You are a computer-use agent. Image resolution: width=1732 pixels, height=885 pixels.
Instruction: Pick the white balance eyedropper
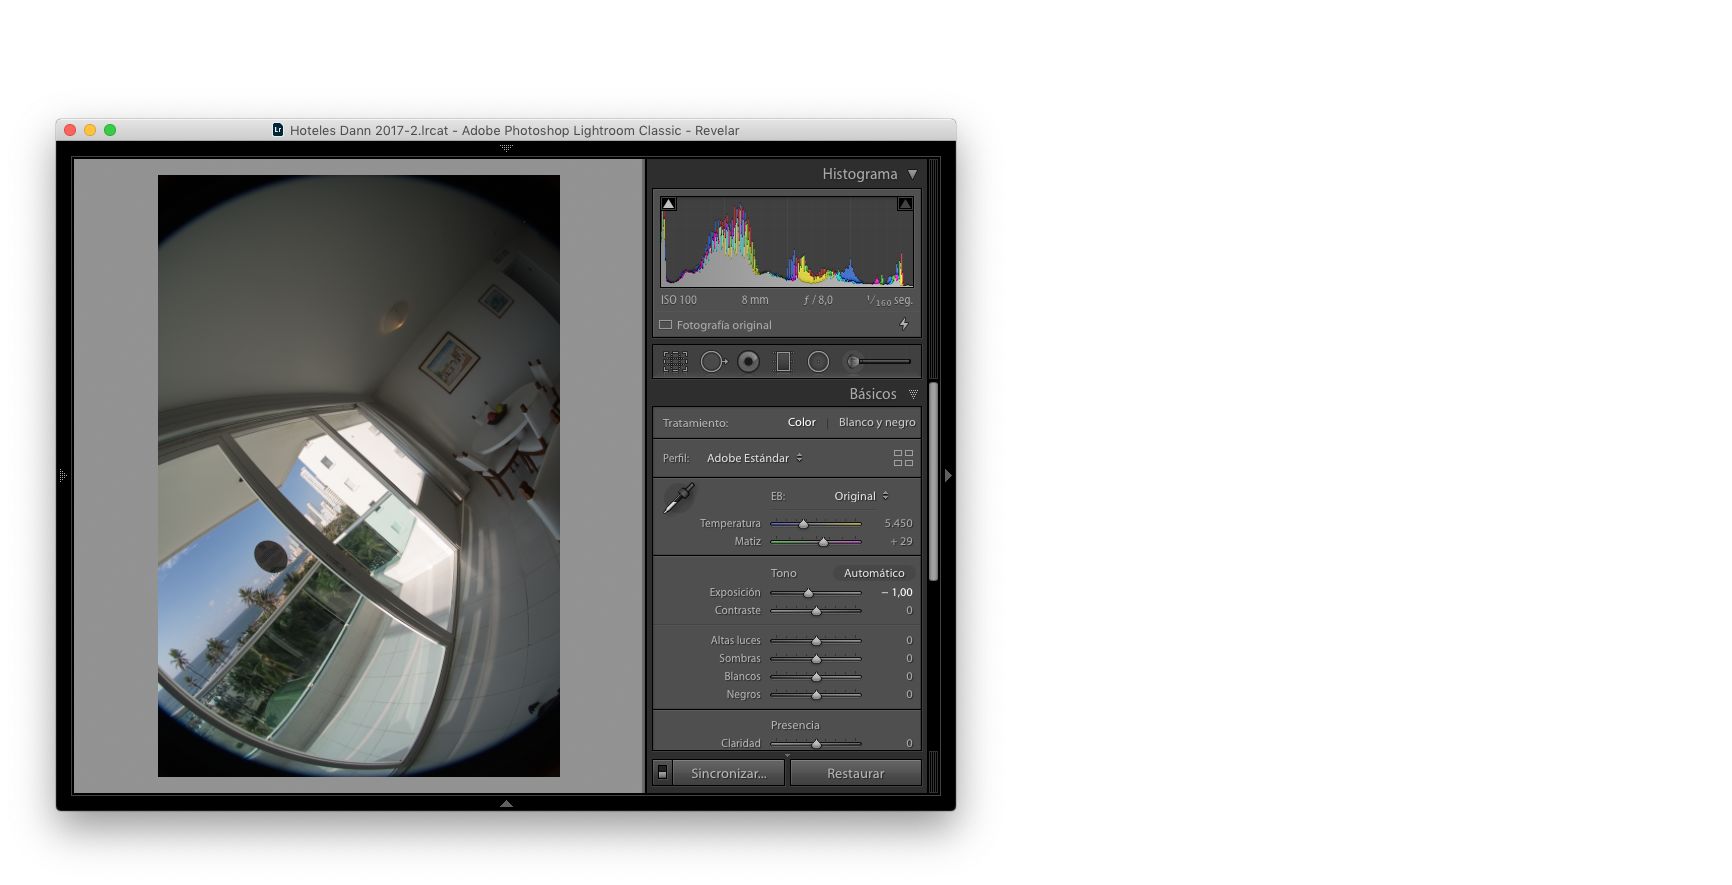click(679, 498)
